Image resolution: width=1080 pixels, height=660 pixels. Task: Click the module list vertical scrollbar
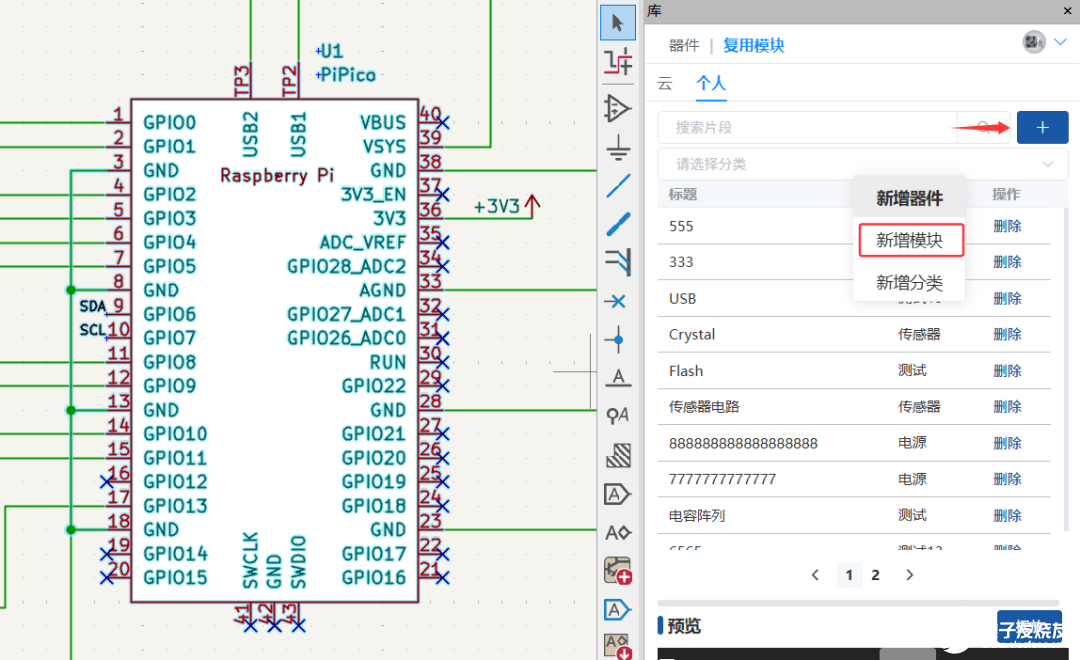[1066, 369]
